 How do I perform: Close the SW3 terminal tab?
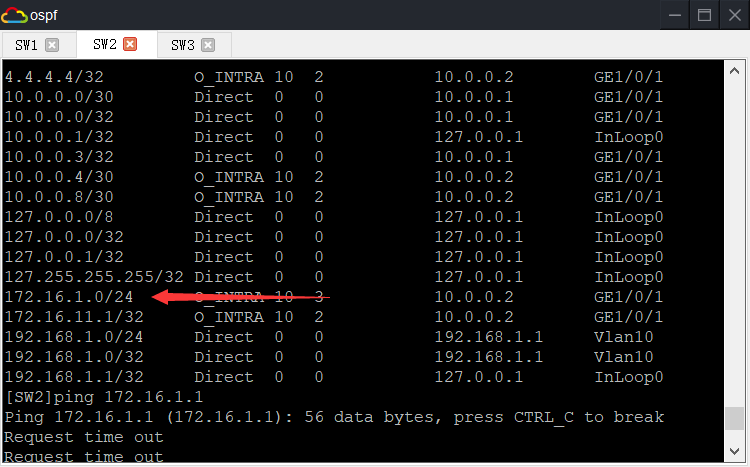point(208,45)
